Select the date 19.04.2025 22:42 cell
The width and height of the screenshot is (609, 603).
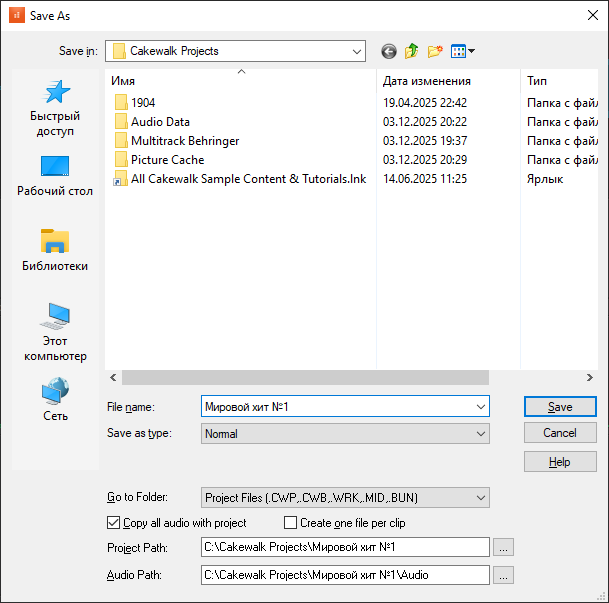[425, 103]
